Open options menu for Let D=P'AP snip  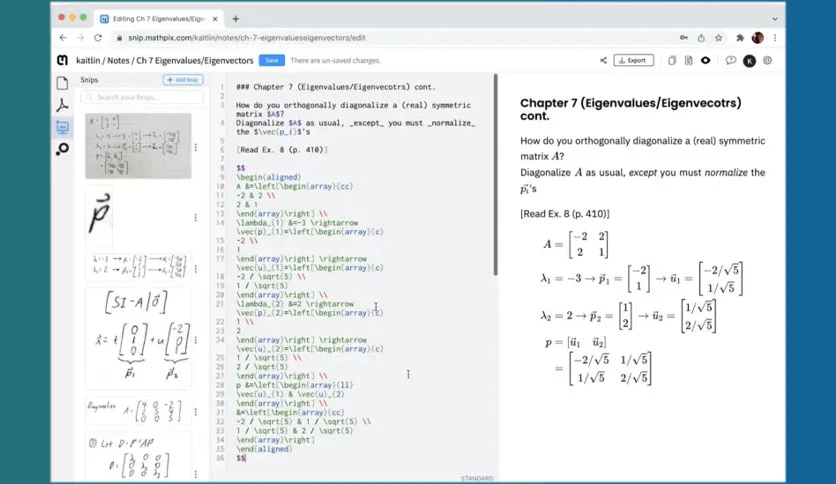196,474
